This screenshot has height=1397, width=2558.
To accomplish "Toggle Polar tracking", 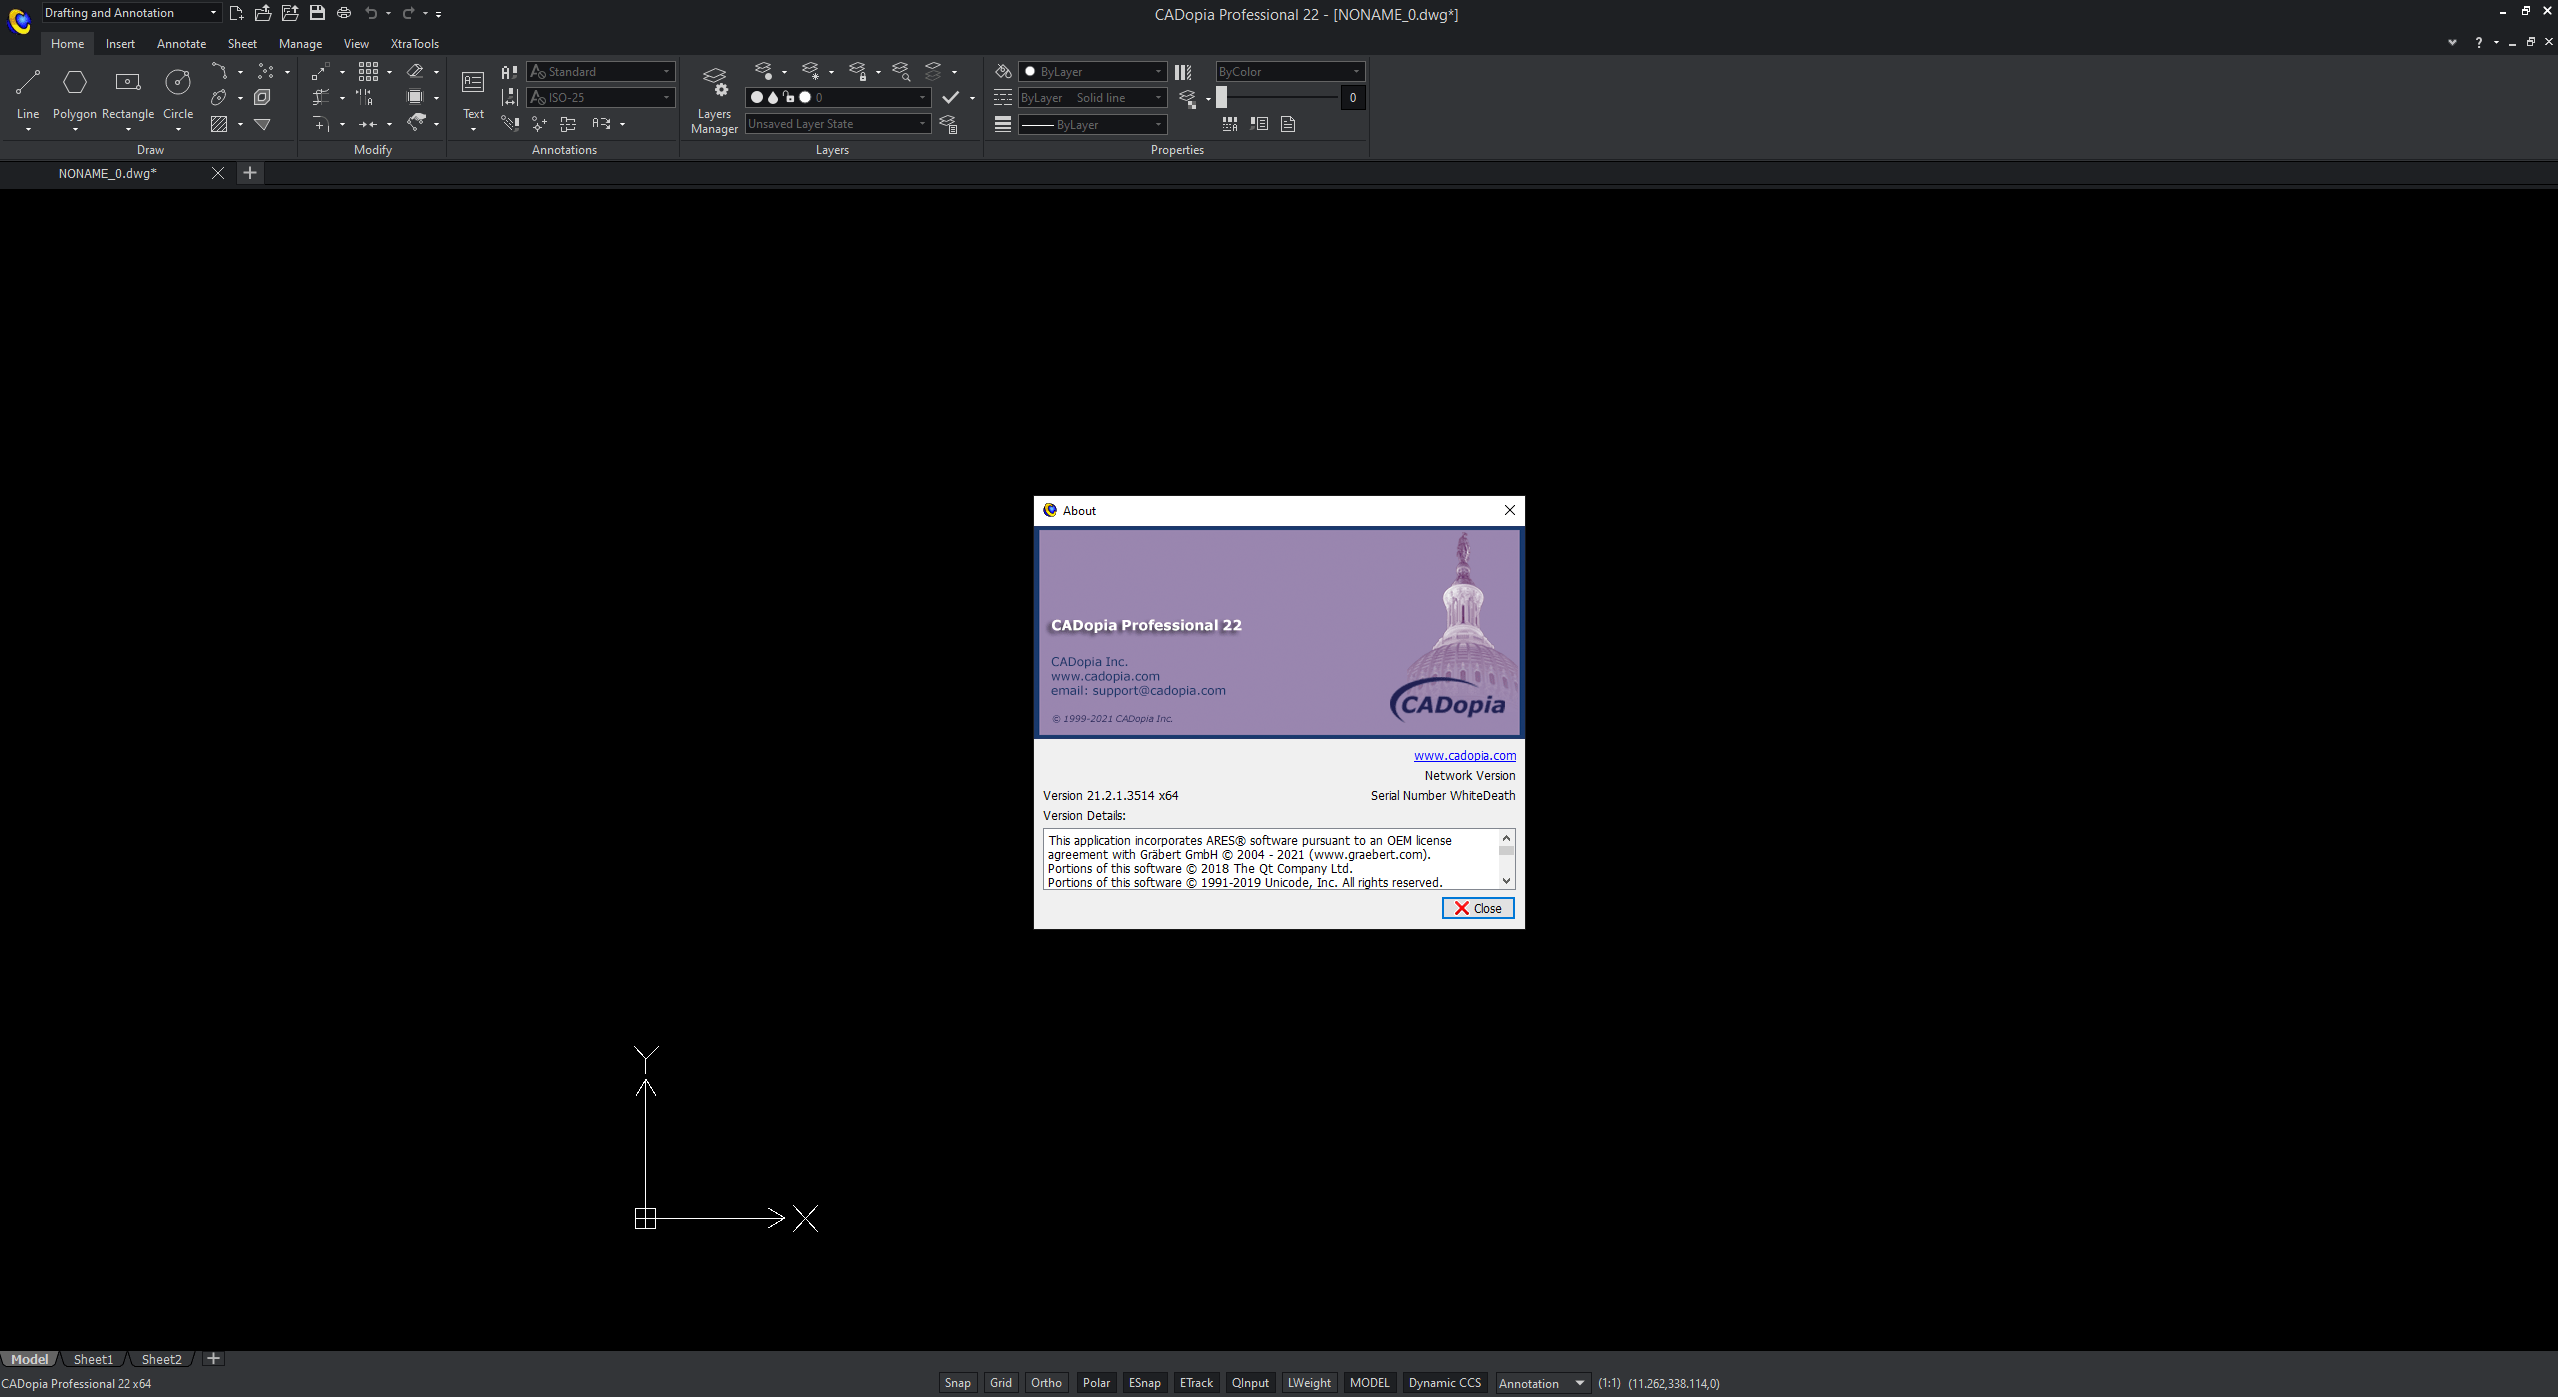I will (x=1096, y=1383).
